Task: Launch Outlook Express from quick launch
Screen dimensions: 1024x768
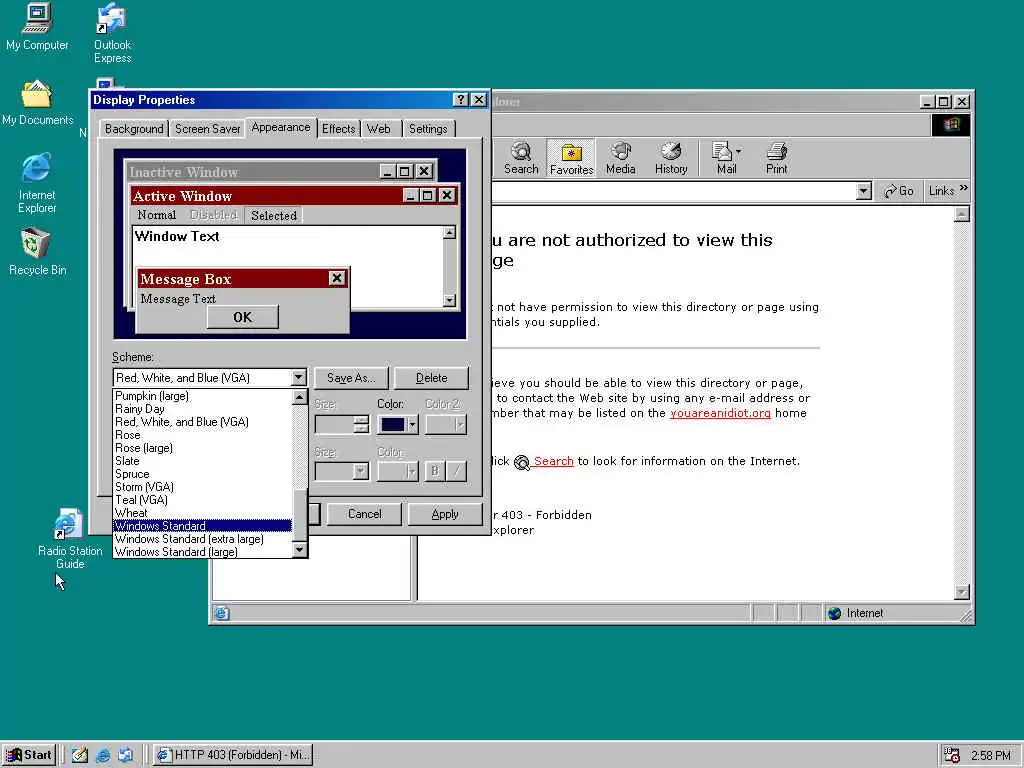Action: pos(125,755)
